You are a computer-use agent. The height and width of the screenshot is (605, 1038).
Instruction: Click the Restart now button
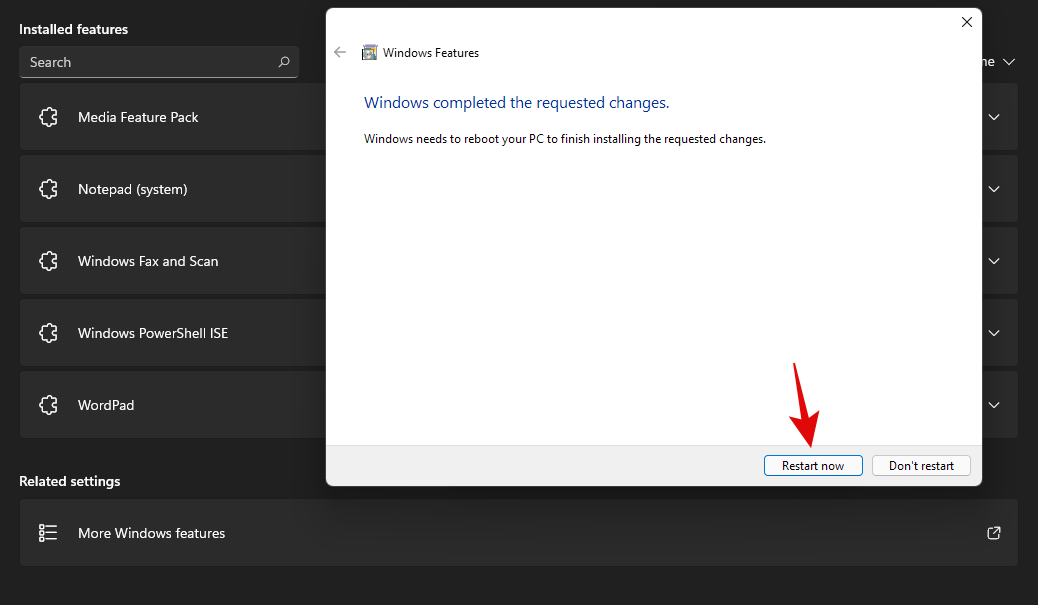coord(813,465)
